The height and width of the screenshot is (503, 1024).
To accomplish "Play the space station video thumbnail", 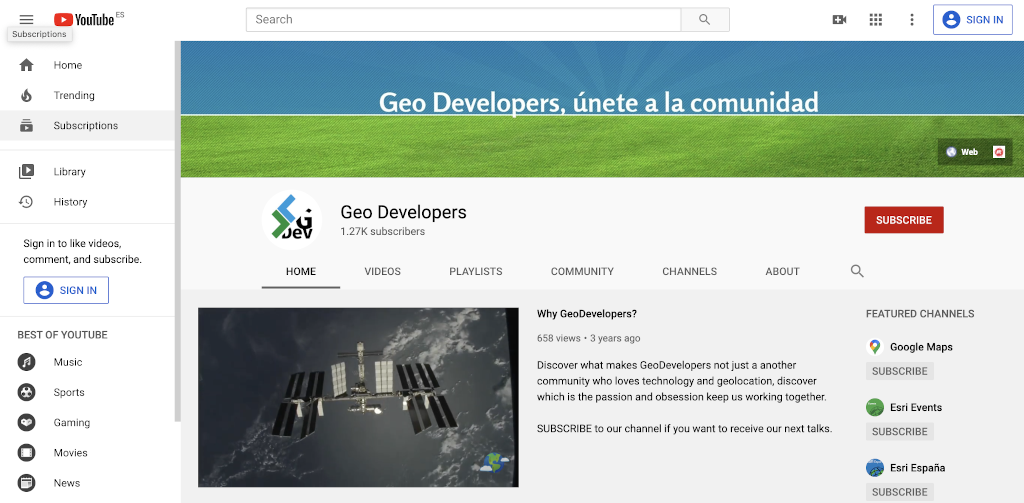I will click(359, 397).
